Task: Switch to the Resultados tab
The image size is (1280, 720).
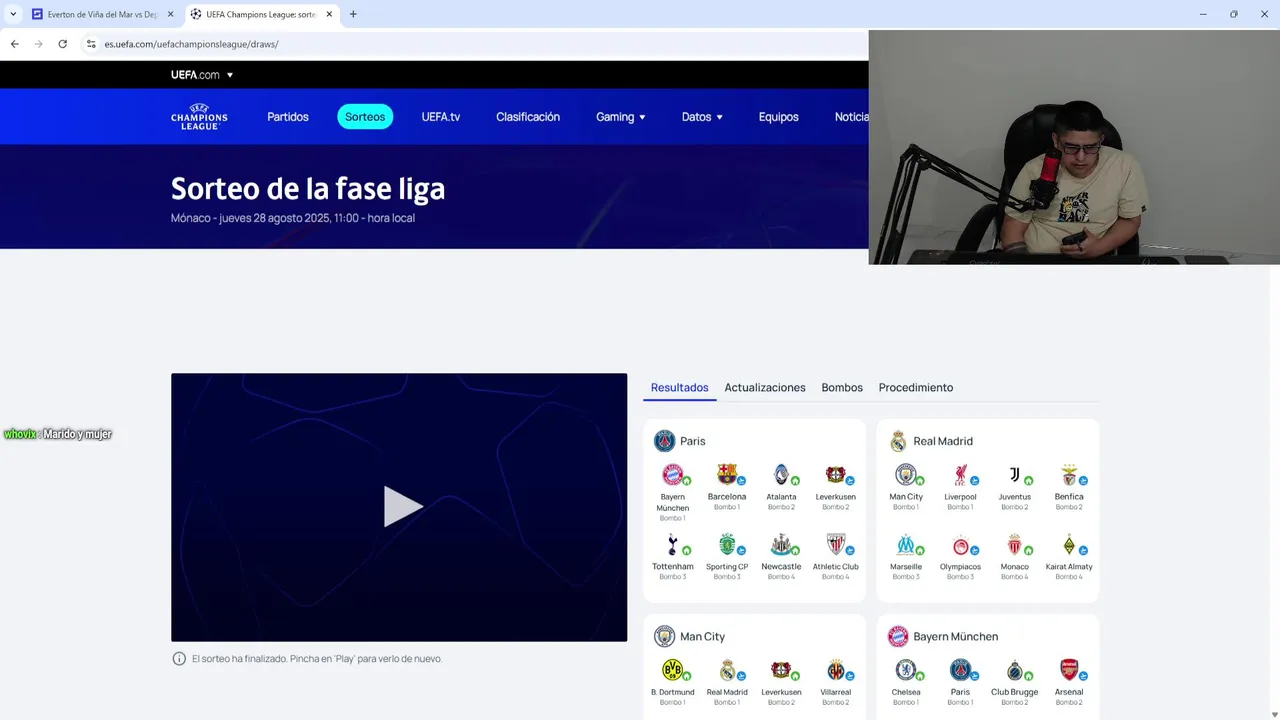Action: pyautogui.click(x=680, y=388)
